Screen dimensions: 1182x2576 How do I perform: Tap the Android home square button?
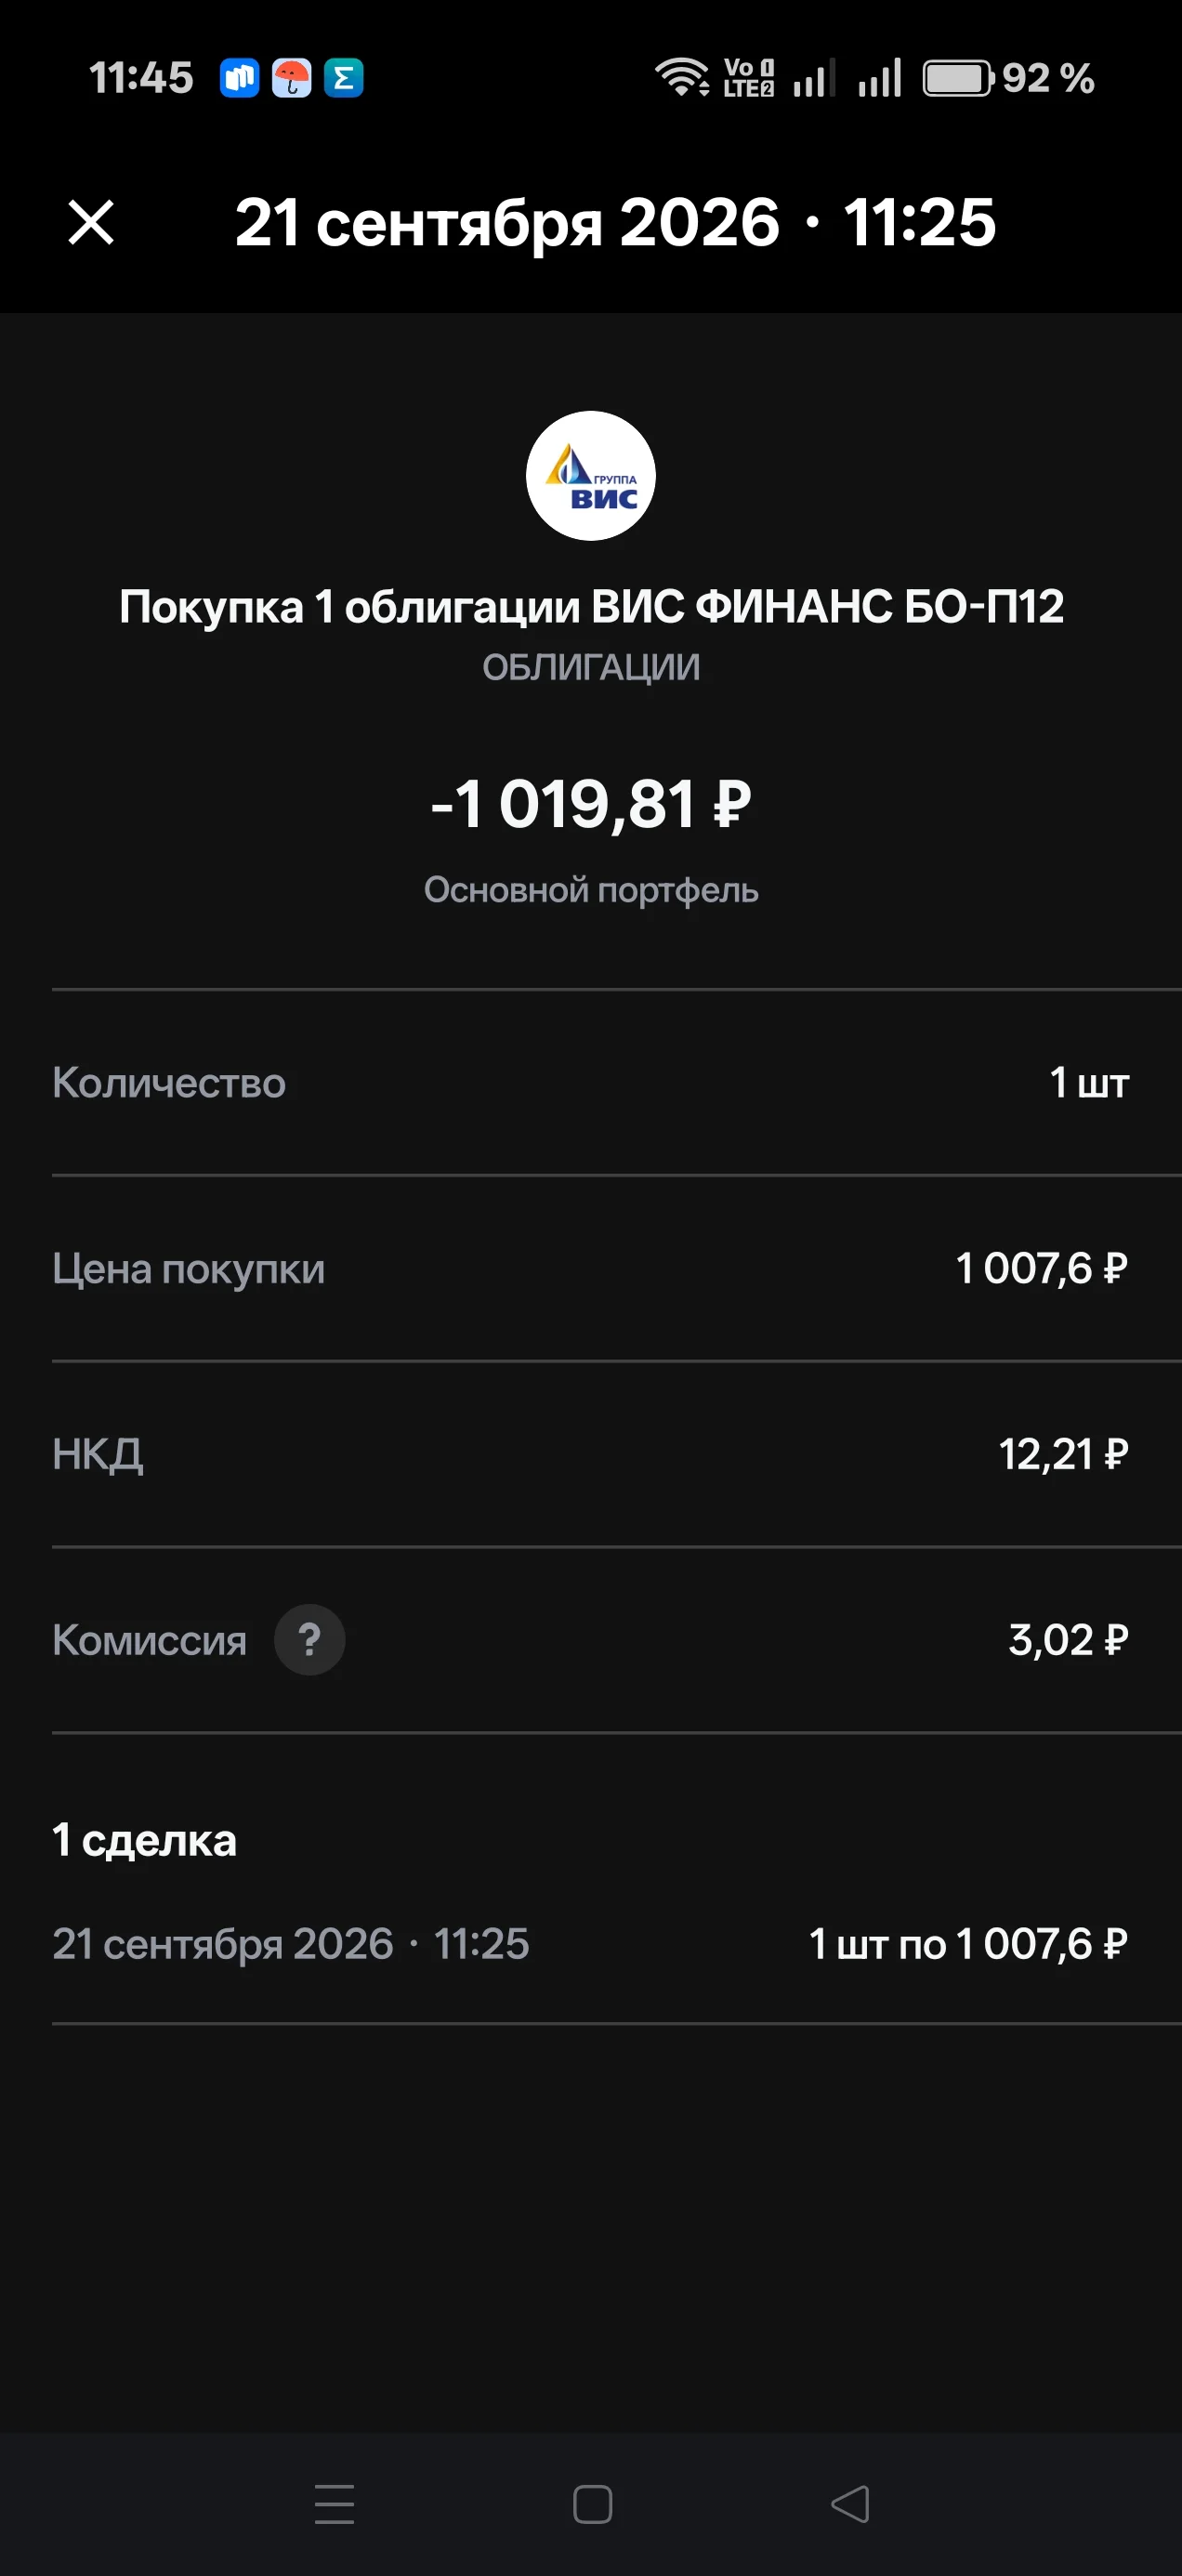[x=592, y=2504]
